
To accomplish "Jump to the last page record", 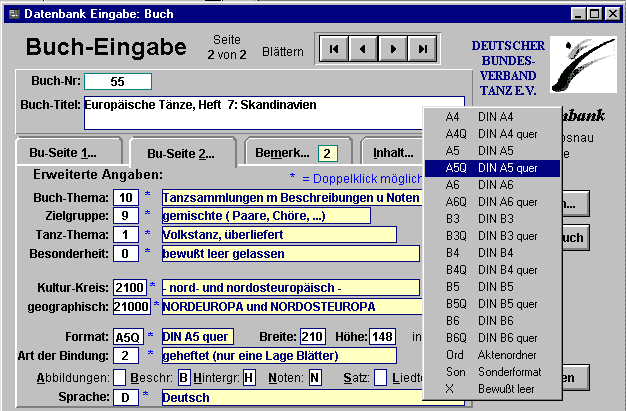I will coord(424,49).
